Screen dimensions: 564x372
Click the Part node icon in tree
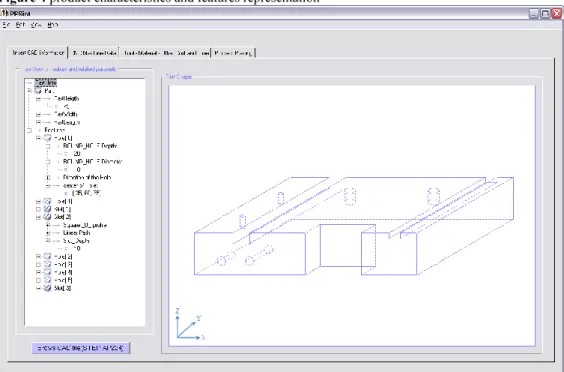38,91
